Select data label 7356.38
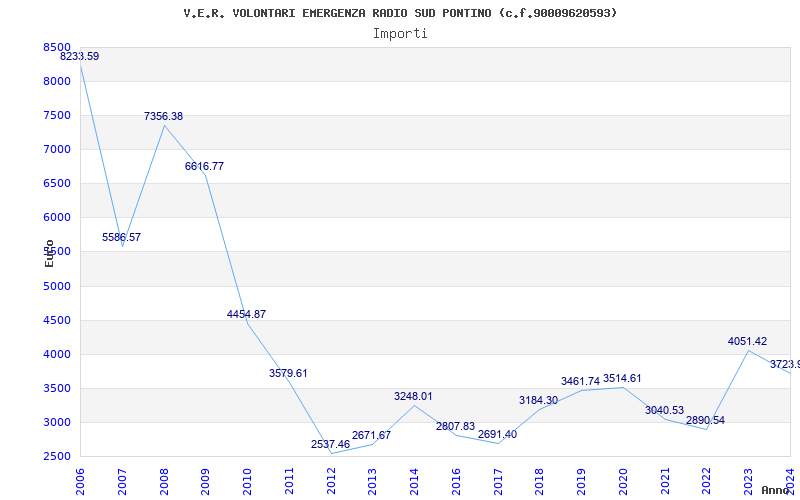The image size is (800, 500). click(x=163, y=116)
